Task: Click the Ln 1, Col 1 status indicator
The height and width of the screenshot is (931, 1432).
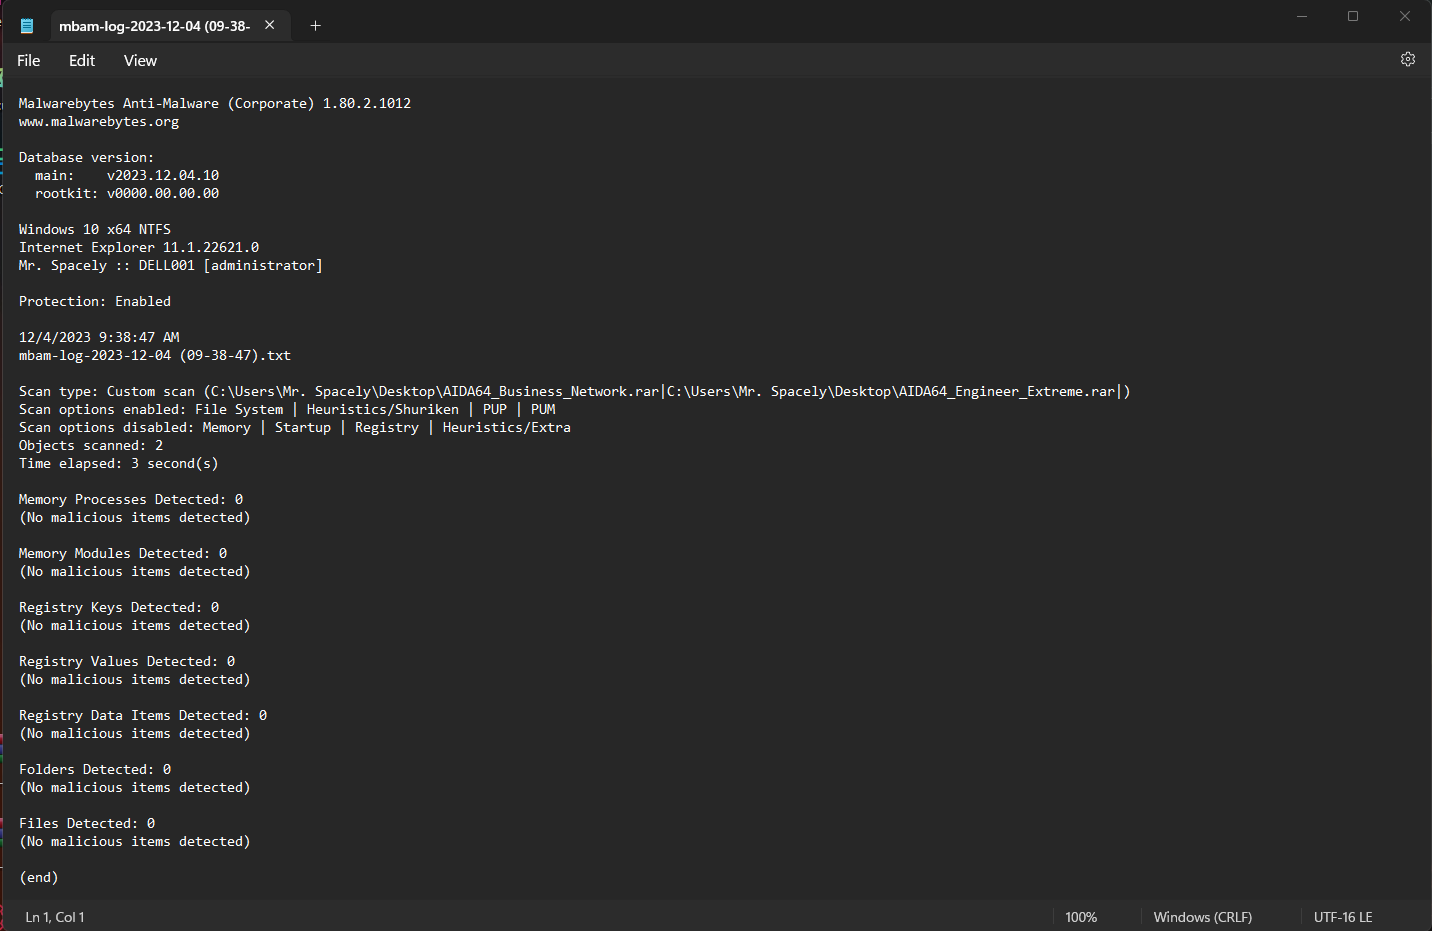Action: pos(55,917)
